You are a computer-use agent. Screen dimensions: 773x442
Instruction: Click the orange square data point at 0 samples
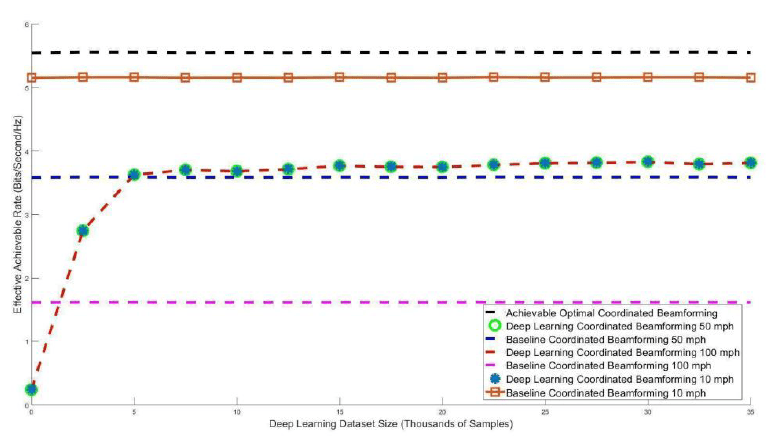31,77
